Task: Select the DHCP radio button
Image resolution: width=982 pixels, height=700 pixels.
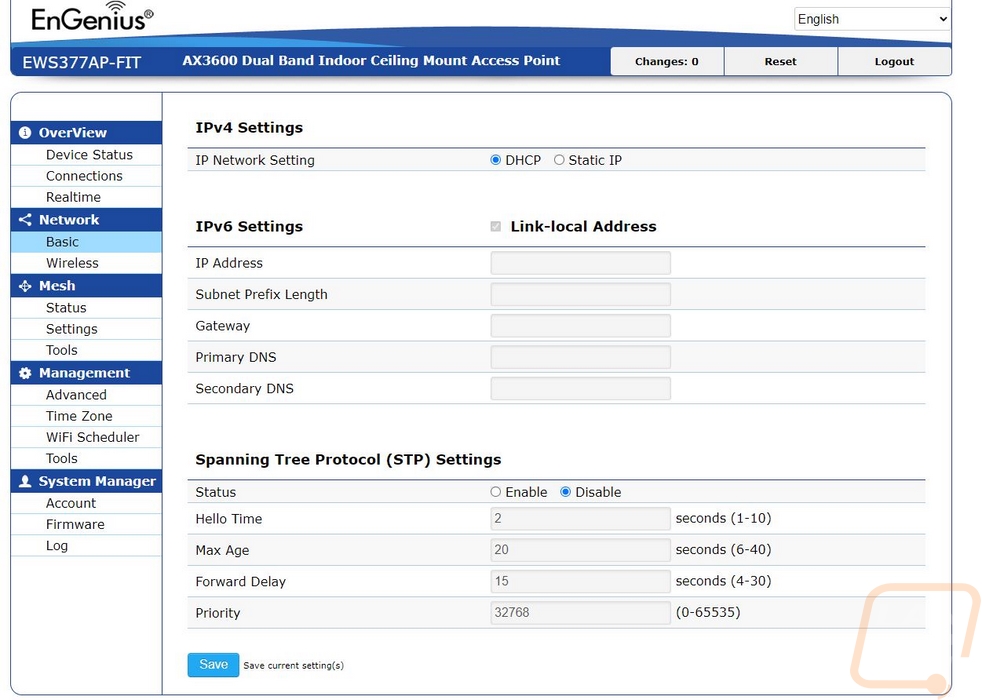Action: 496,160
